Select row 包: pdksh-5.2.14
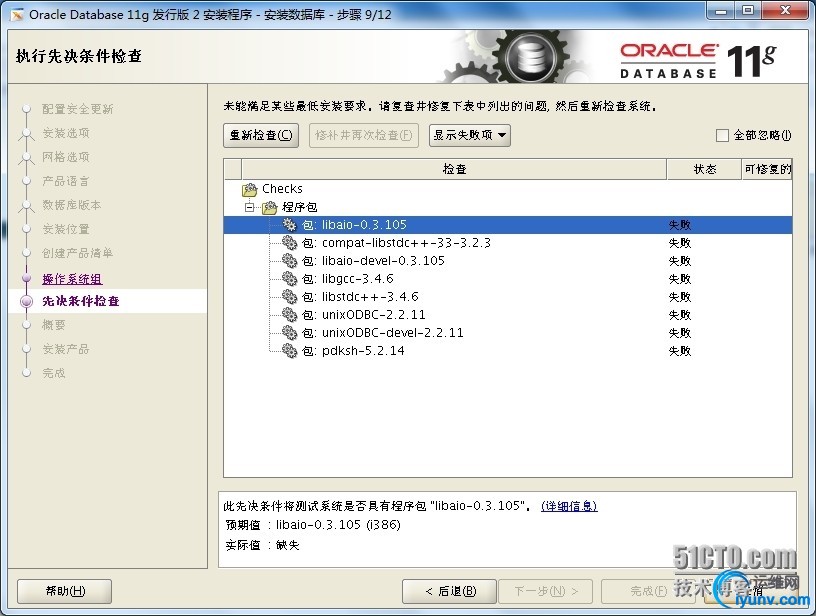The width and height of the screenshot is (816, 616). pos(508,351)
